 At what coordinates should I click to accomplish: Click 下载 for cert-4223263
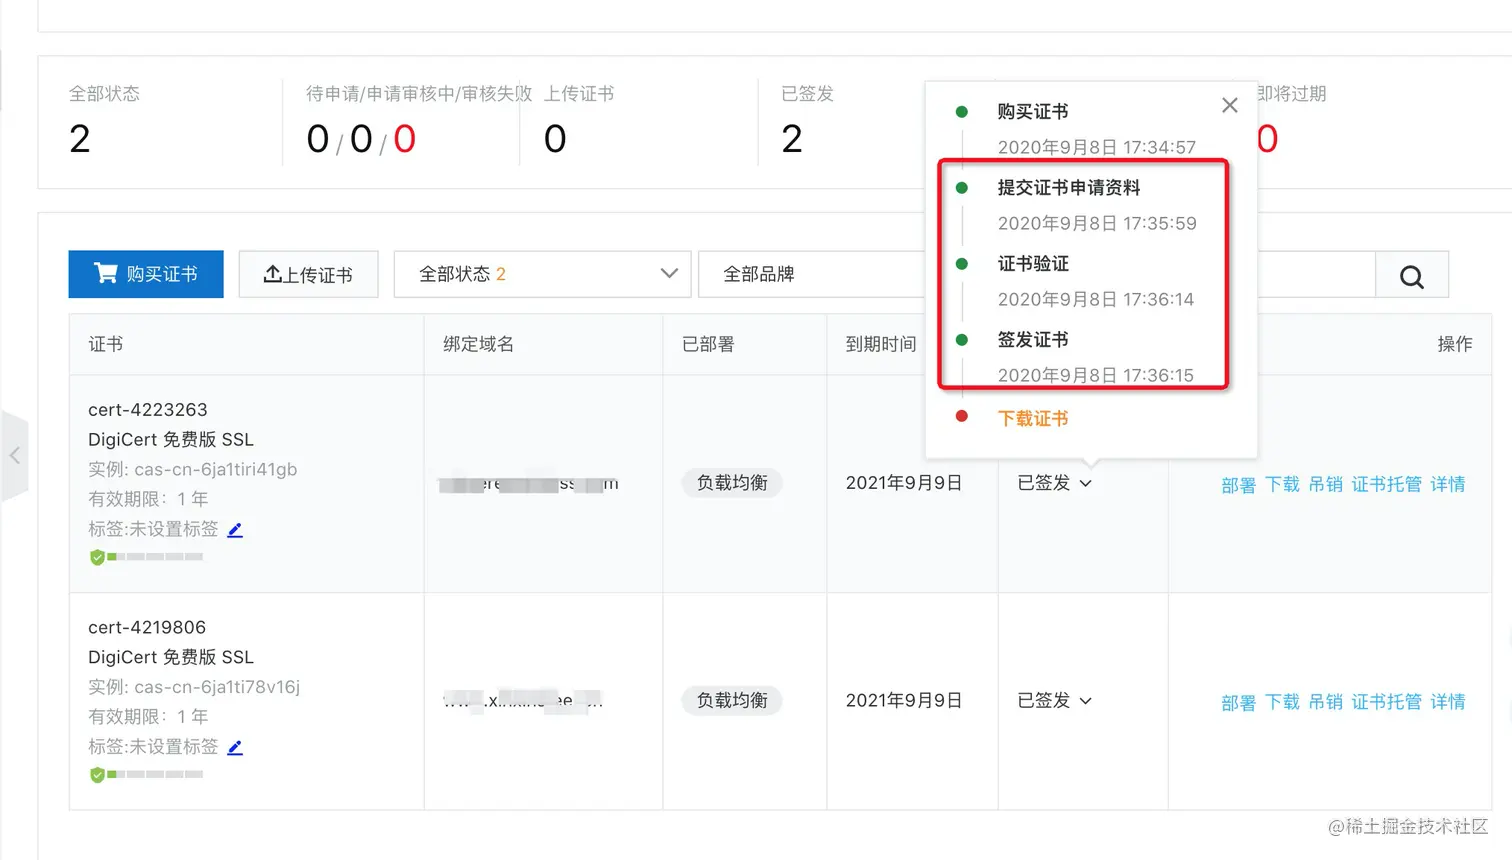pos(1282,485)
